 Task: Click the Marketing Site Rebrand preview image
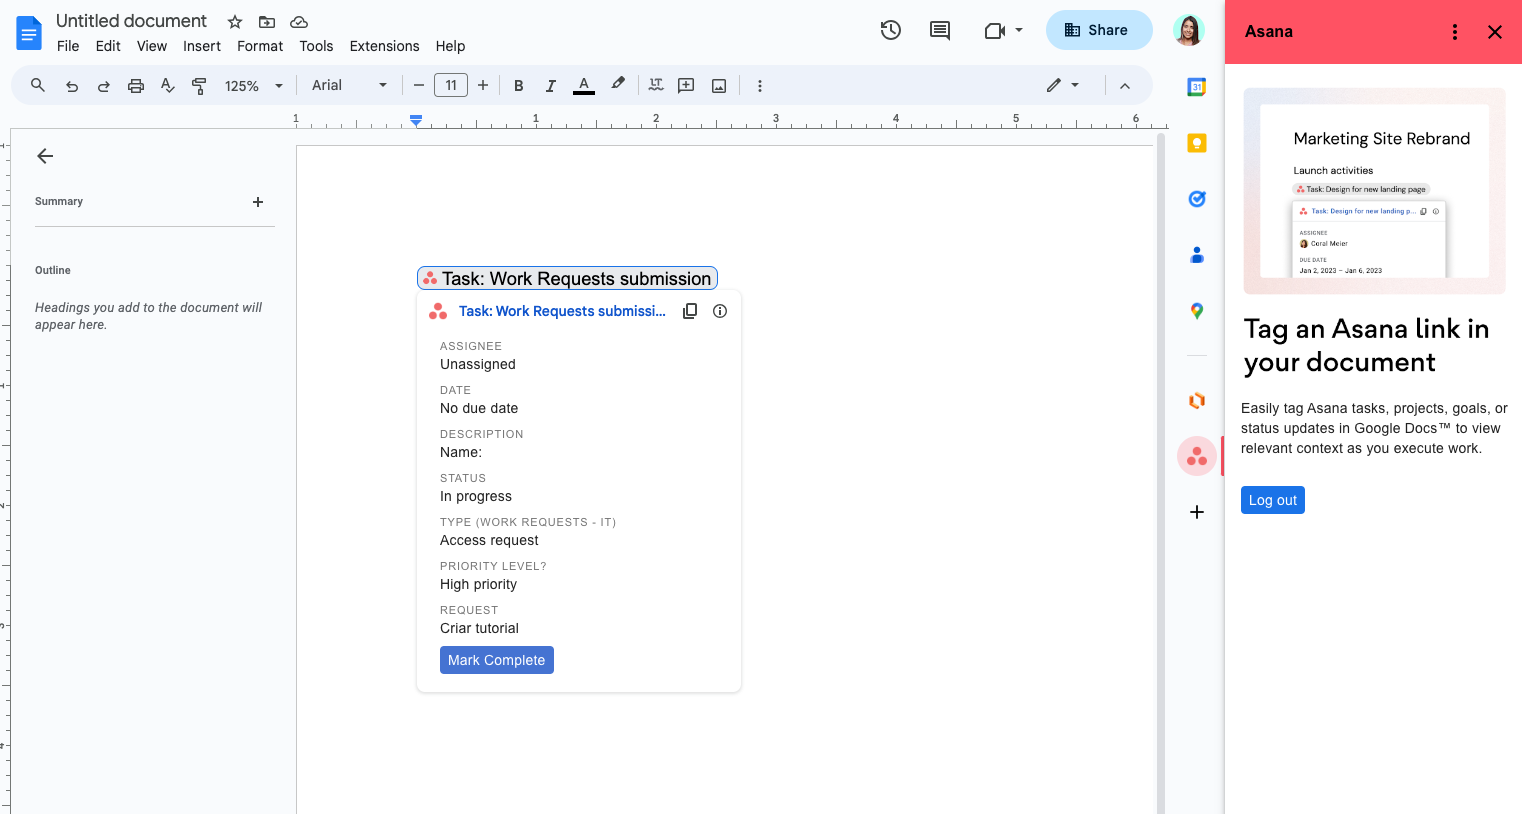coord(1374,191)
